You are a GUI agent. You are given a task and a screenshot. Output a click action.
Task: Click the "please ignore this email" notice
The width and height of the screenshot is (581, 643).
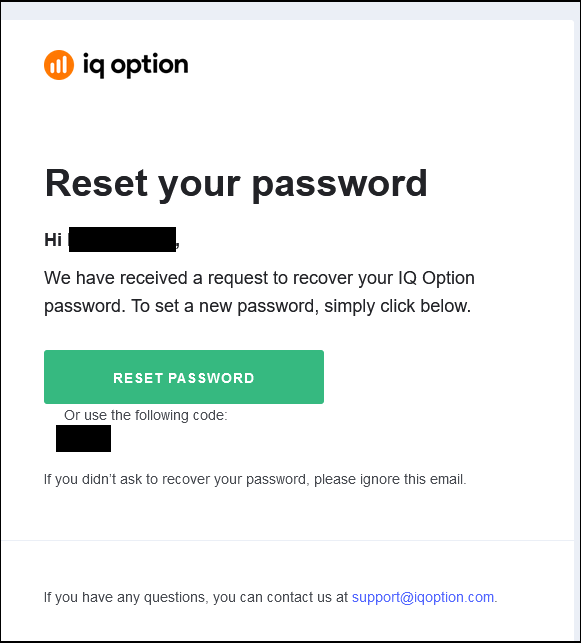(x=390, y=479)
